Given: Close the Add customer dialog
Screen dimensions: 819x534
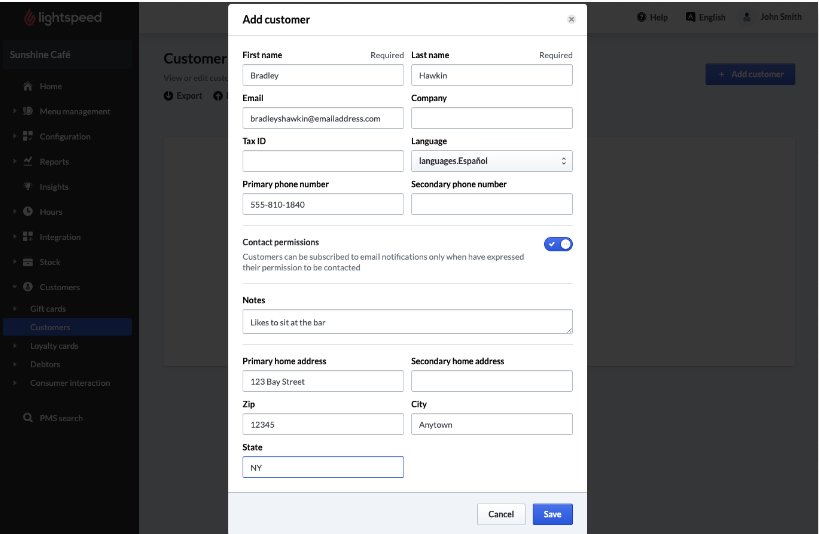Looking at the screenshot, I should pos(571,19).
